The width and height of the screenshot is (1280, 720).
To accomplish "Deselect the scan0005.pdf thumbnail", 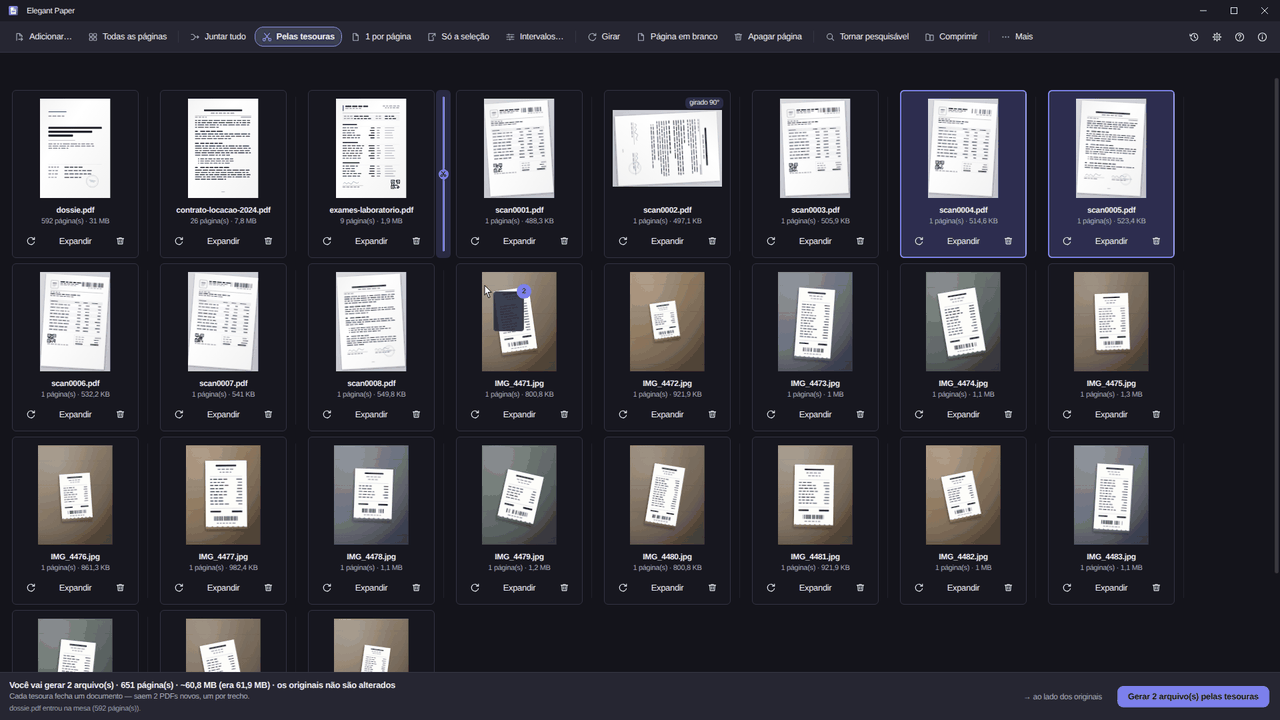I will (x=1111, y=148).
